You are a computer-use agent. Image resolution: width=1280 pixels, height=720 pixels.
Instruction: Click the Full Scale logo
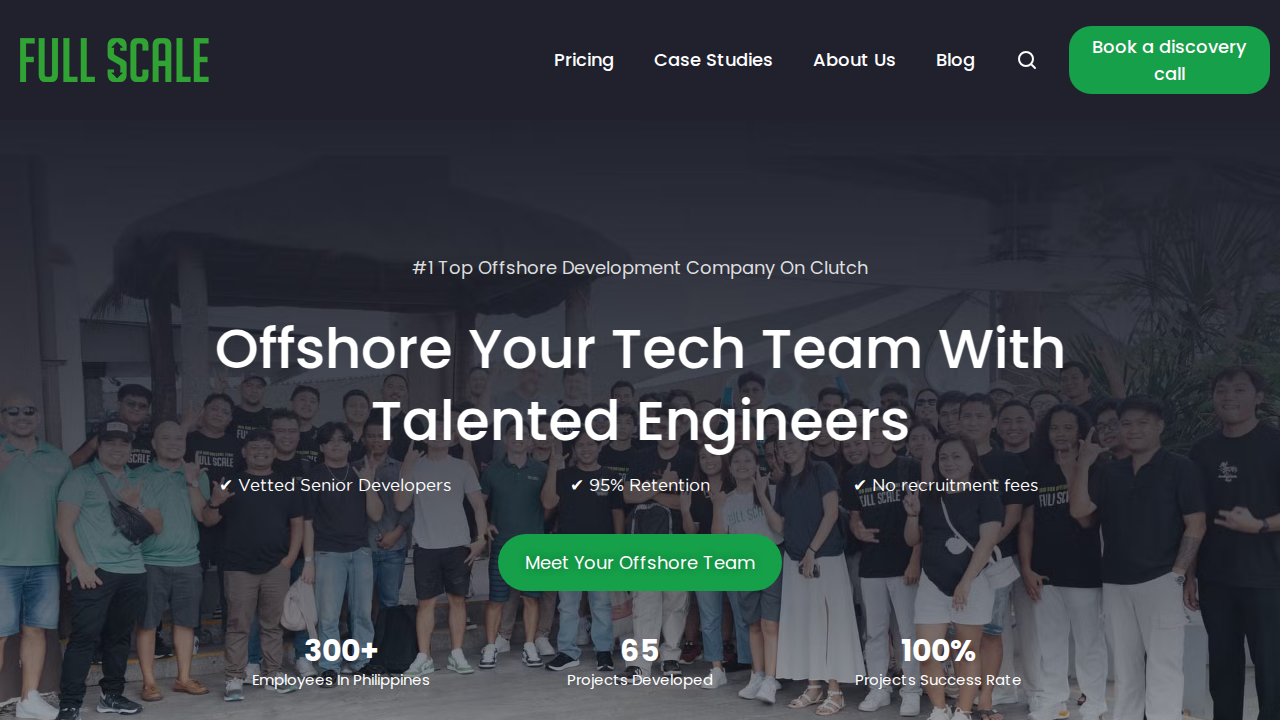click(x=114, y=60)
